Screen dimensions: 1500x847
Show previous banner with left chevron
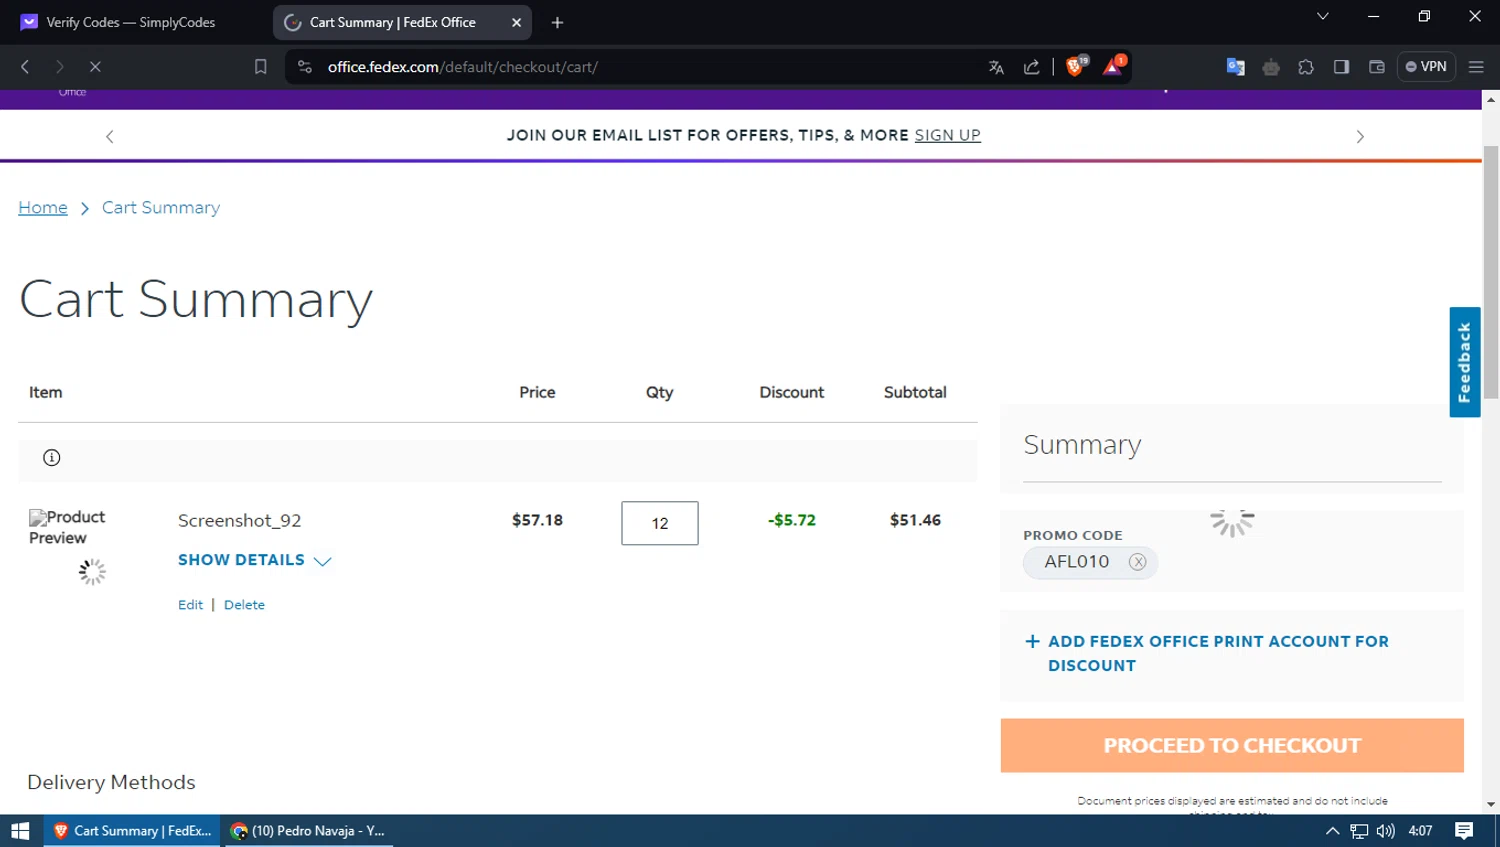[110, 136]
